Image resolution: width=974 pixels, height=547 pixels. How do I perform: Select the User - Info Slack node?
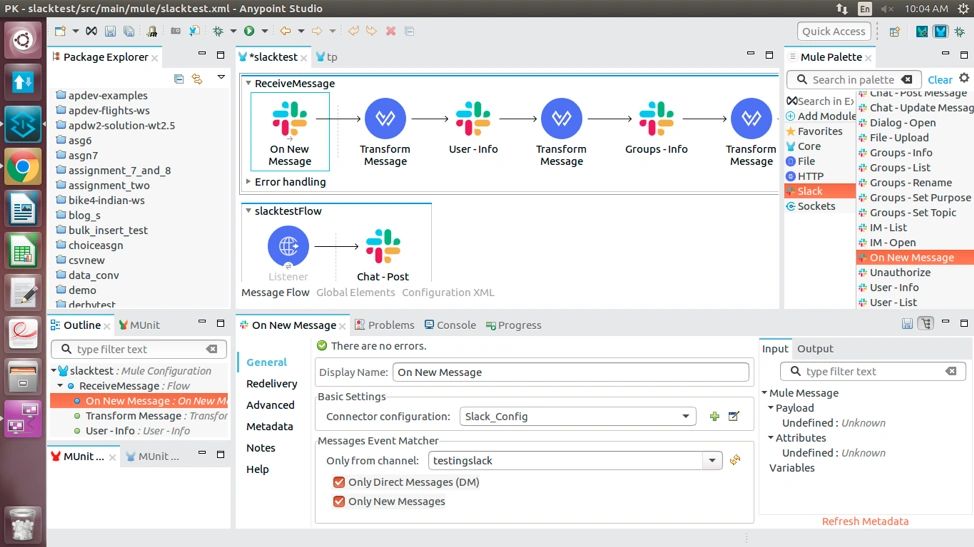(x=473, y=127)
